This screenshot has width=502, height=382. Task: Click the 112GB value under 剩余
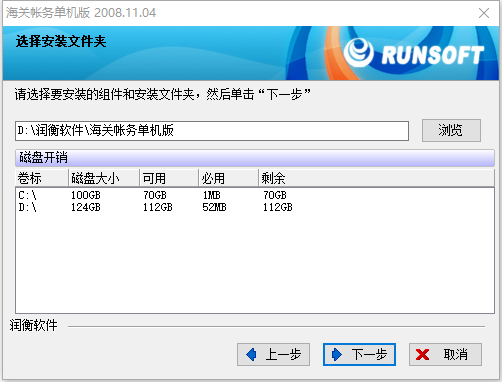click(278, 207)
